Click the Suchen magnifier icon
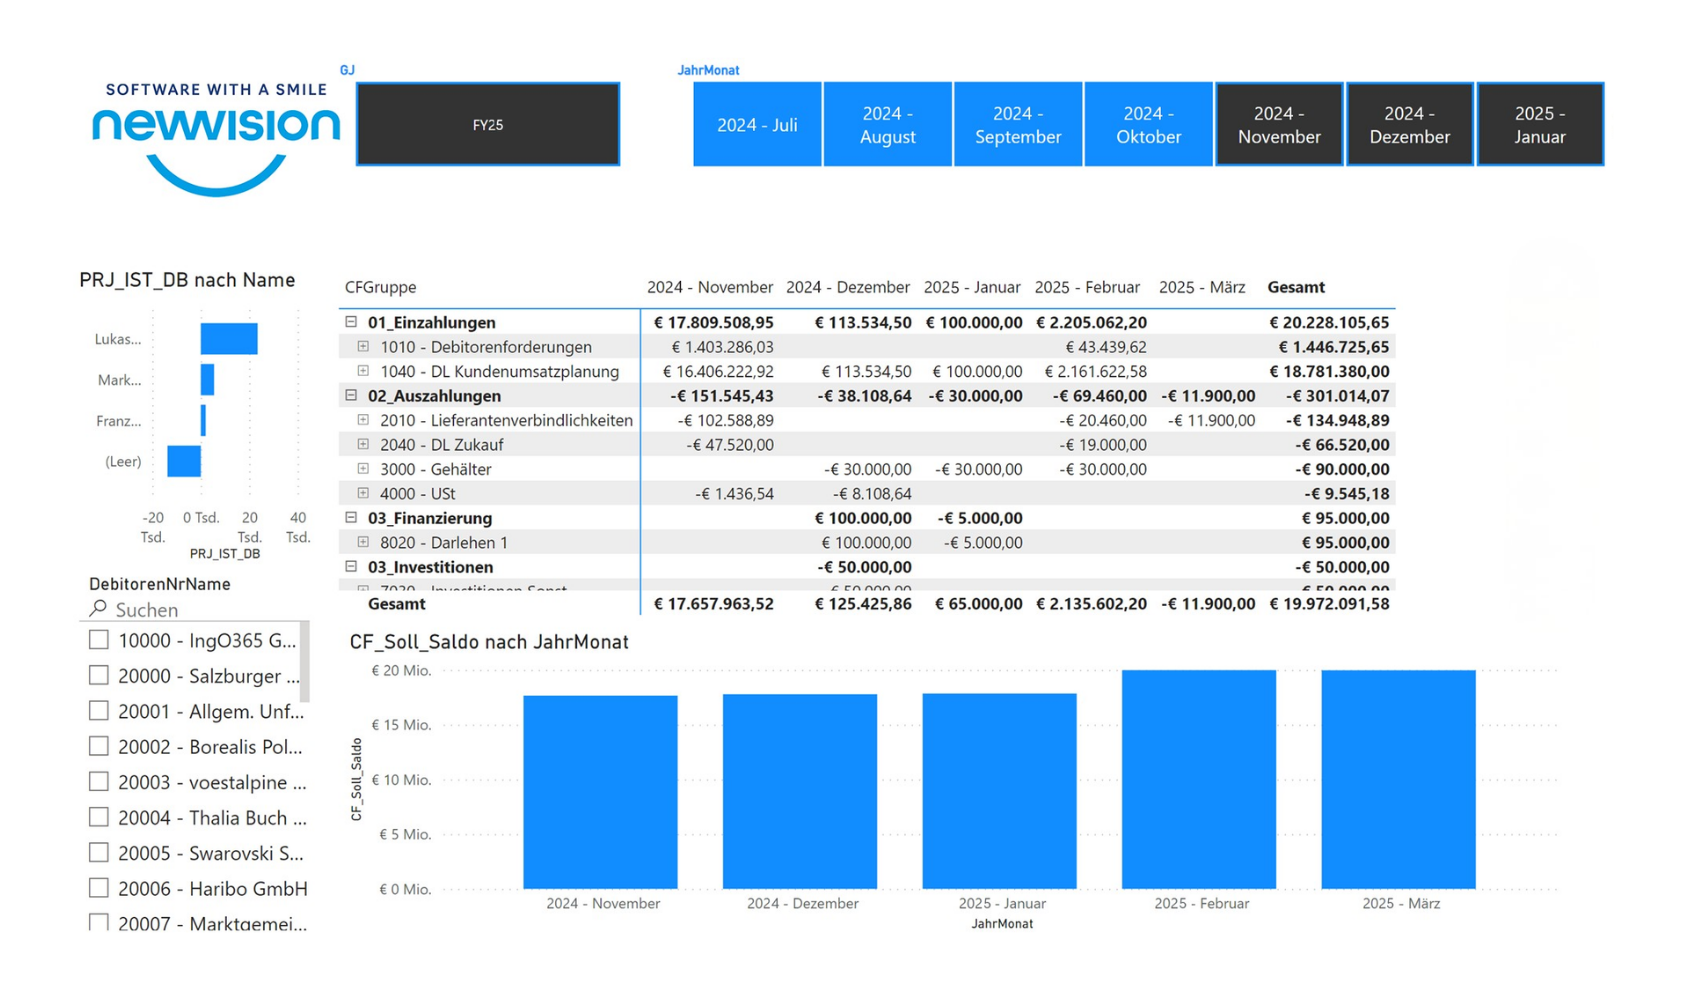 pyautogui.click(x=97, y=608)
